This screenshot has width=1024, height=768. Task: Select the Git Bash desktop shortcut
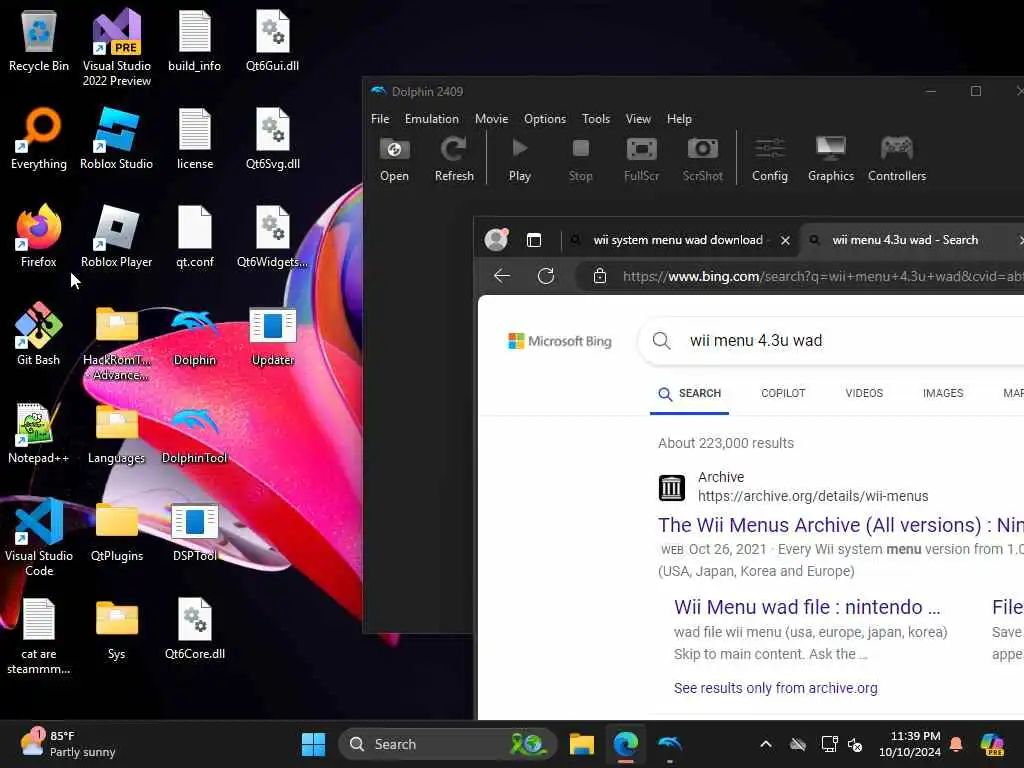[x=39, y=334]
